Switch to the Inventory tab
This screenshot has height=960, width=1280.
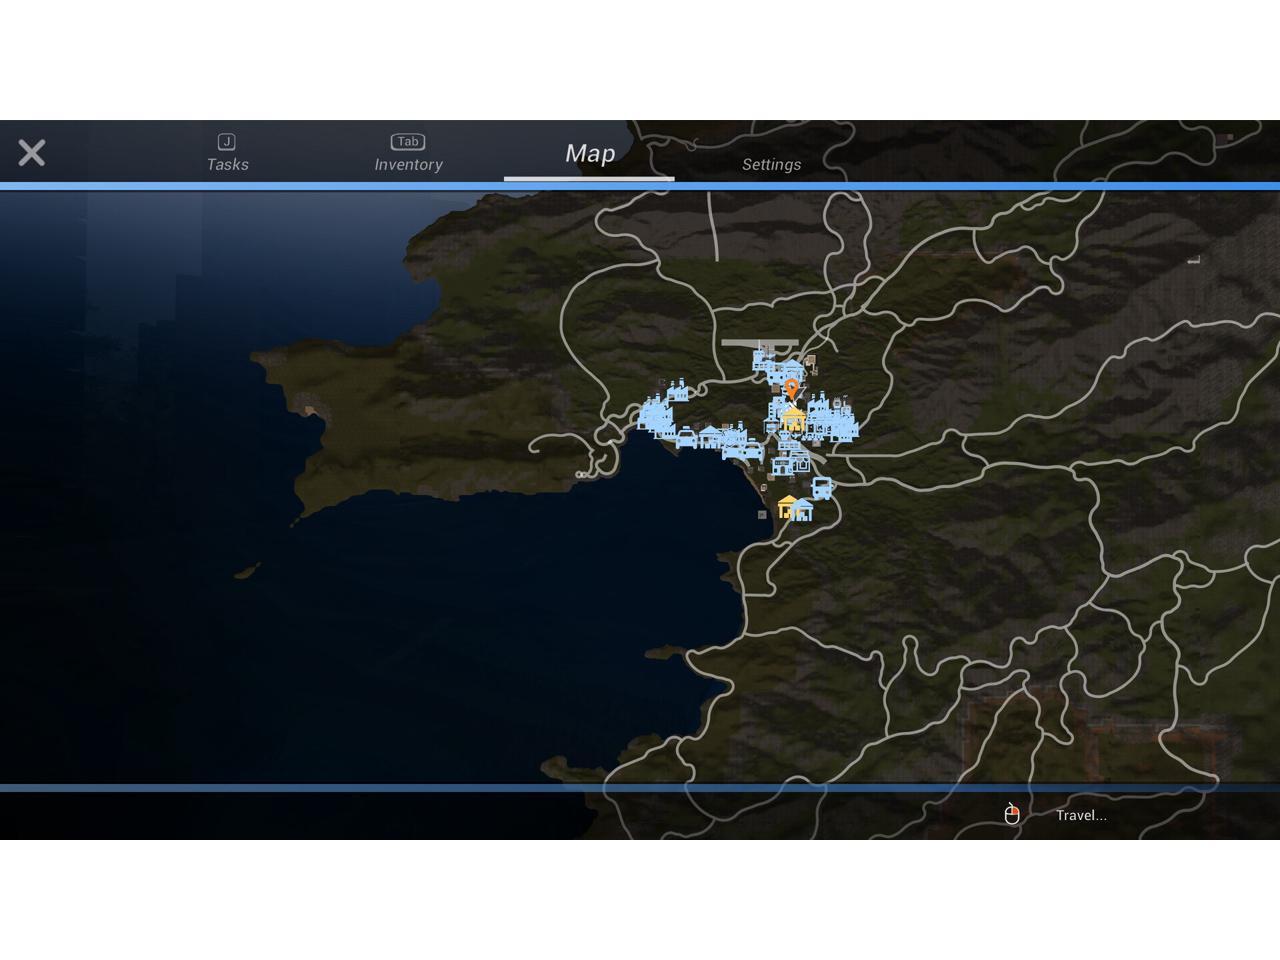(408, 153)
